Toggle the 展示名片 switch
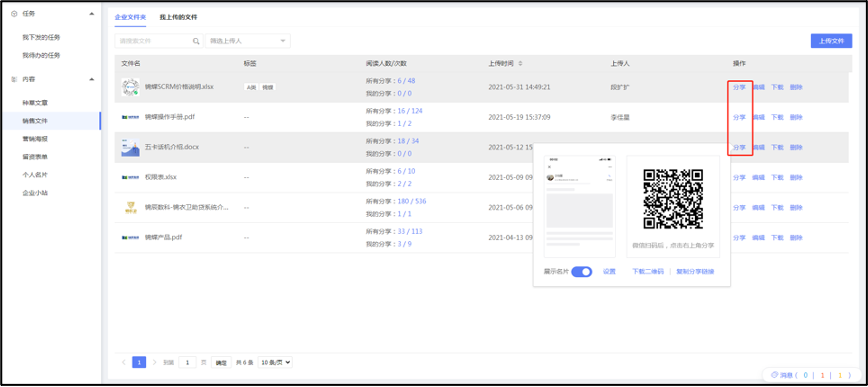The width and height of the screenshot is (868, 387). coord(582,272)
